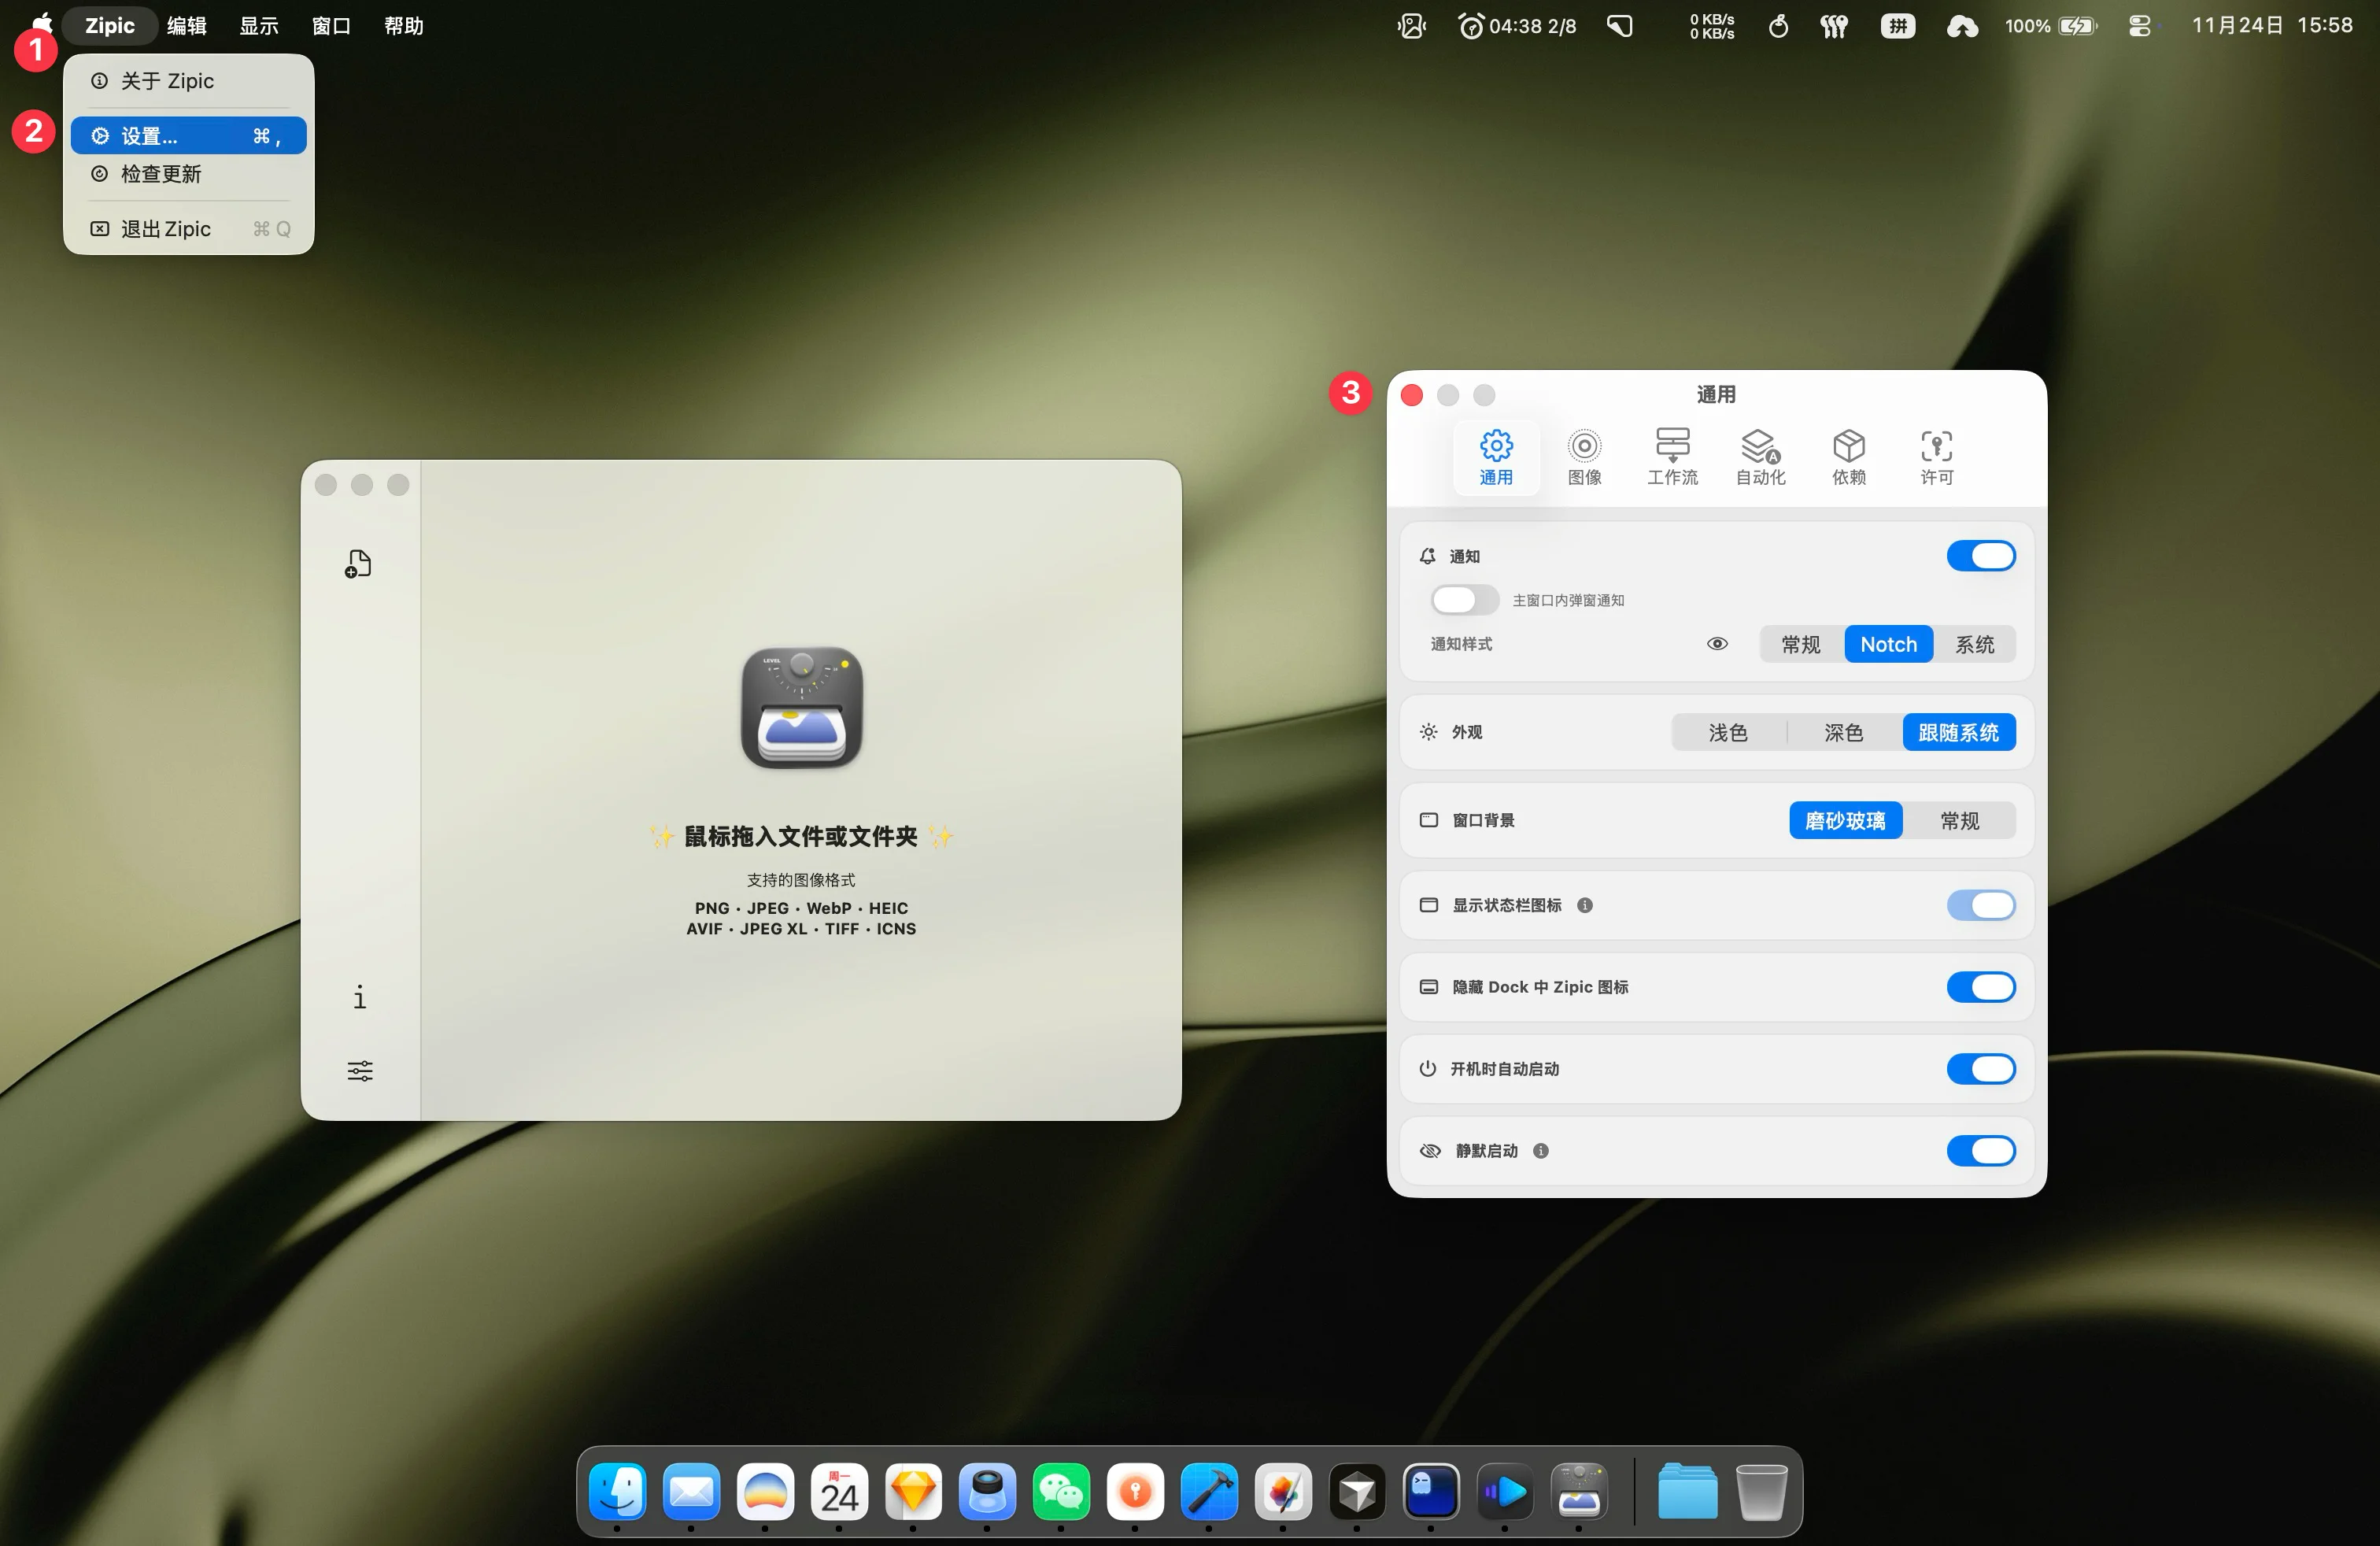Click the add file icon in sidebar

(358, 564)
